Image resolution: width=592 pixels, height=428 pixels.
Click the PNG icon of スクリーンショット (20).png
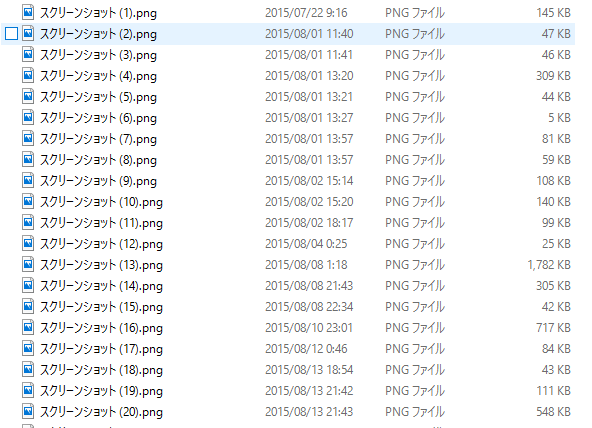pyautogui.click(x=28, y=412)
